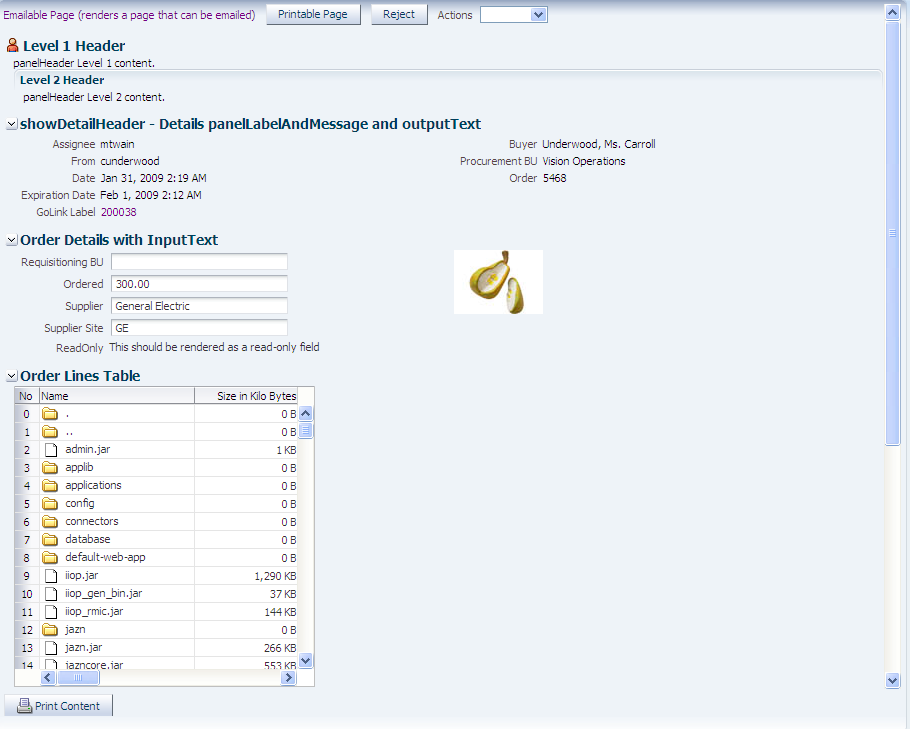The height and width of the screenshot is (729, 910).
Task: Collapse the Order Details with InputText section
Action: (x=11, y=240)
